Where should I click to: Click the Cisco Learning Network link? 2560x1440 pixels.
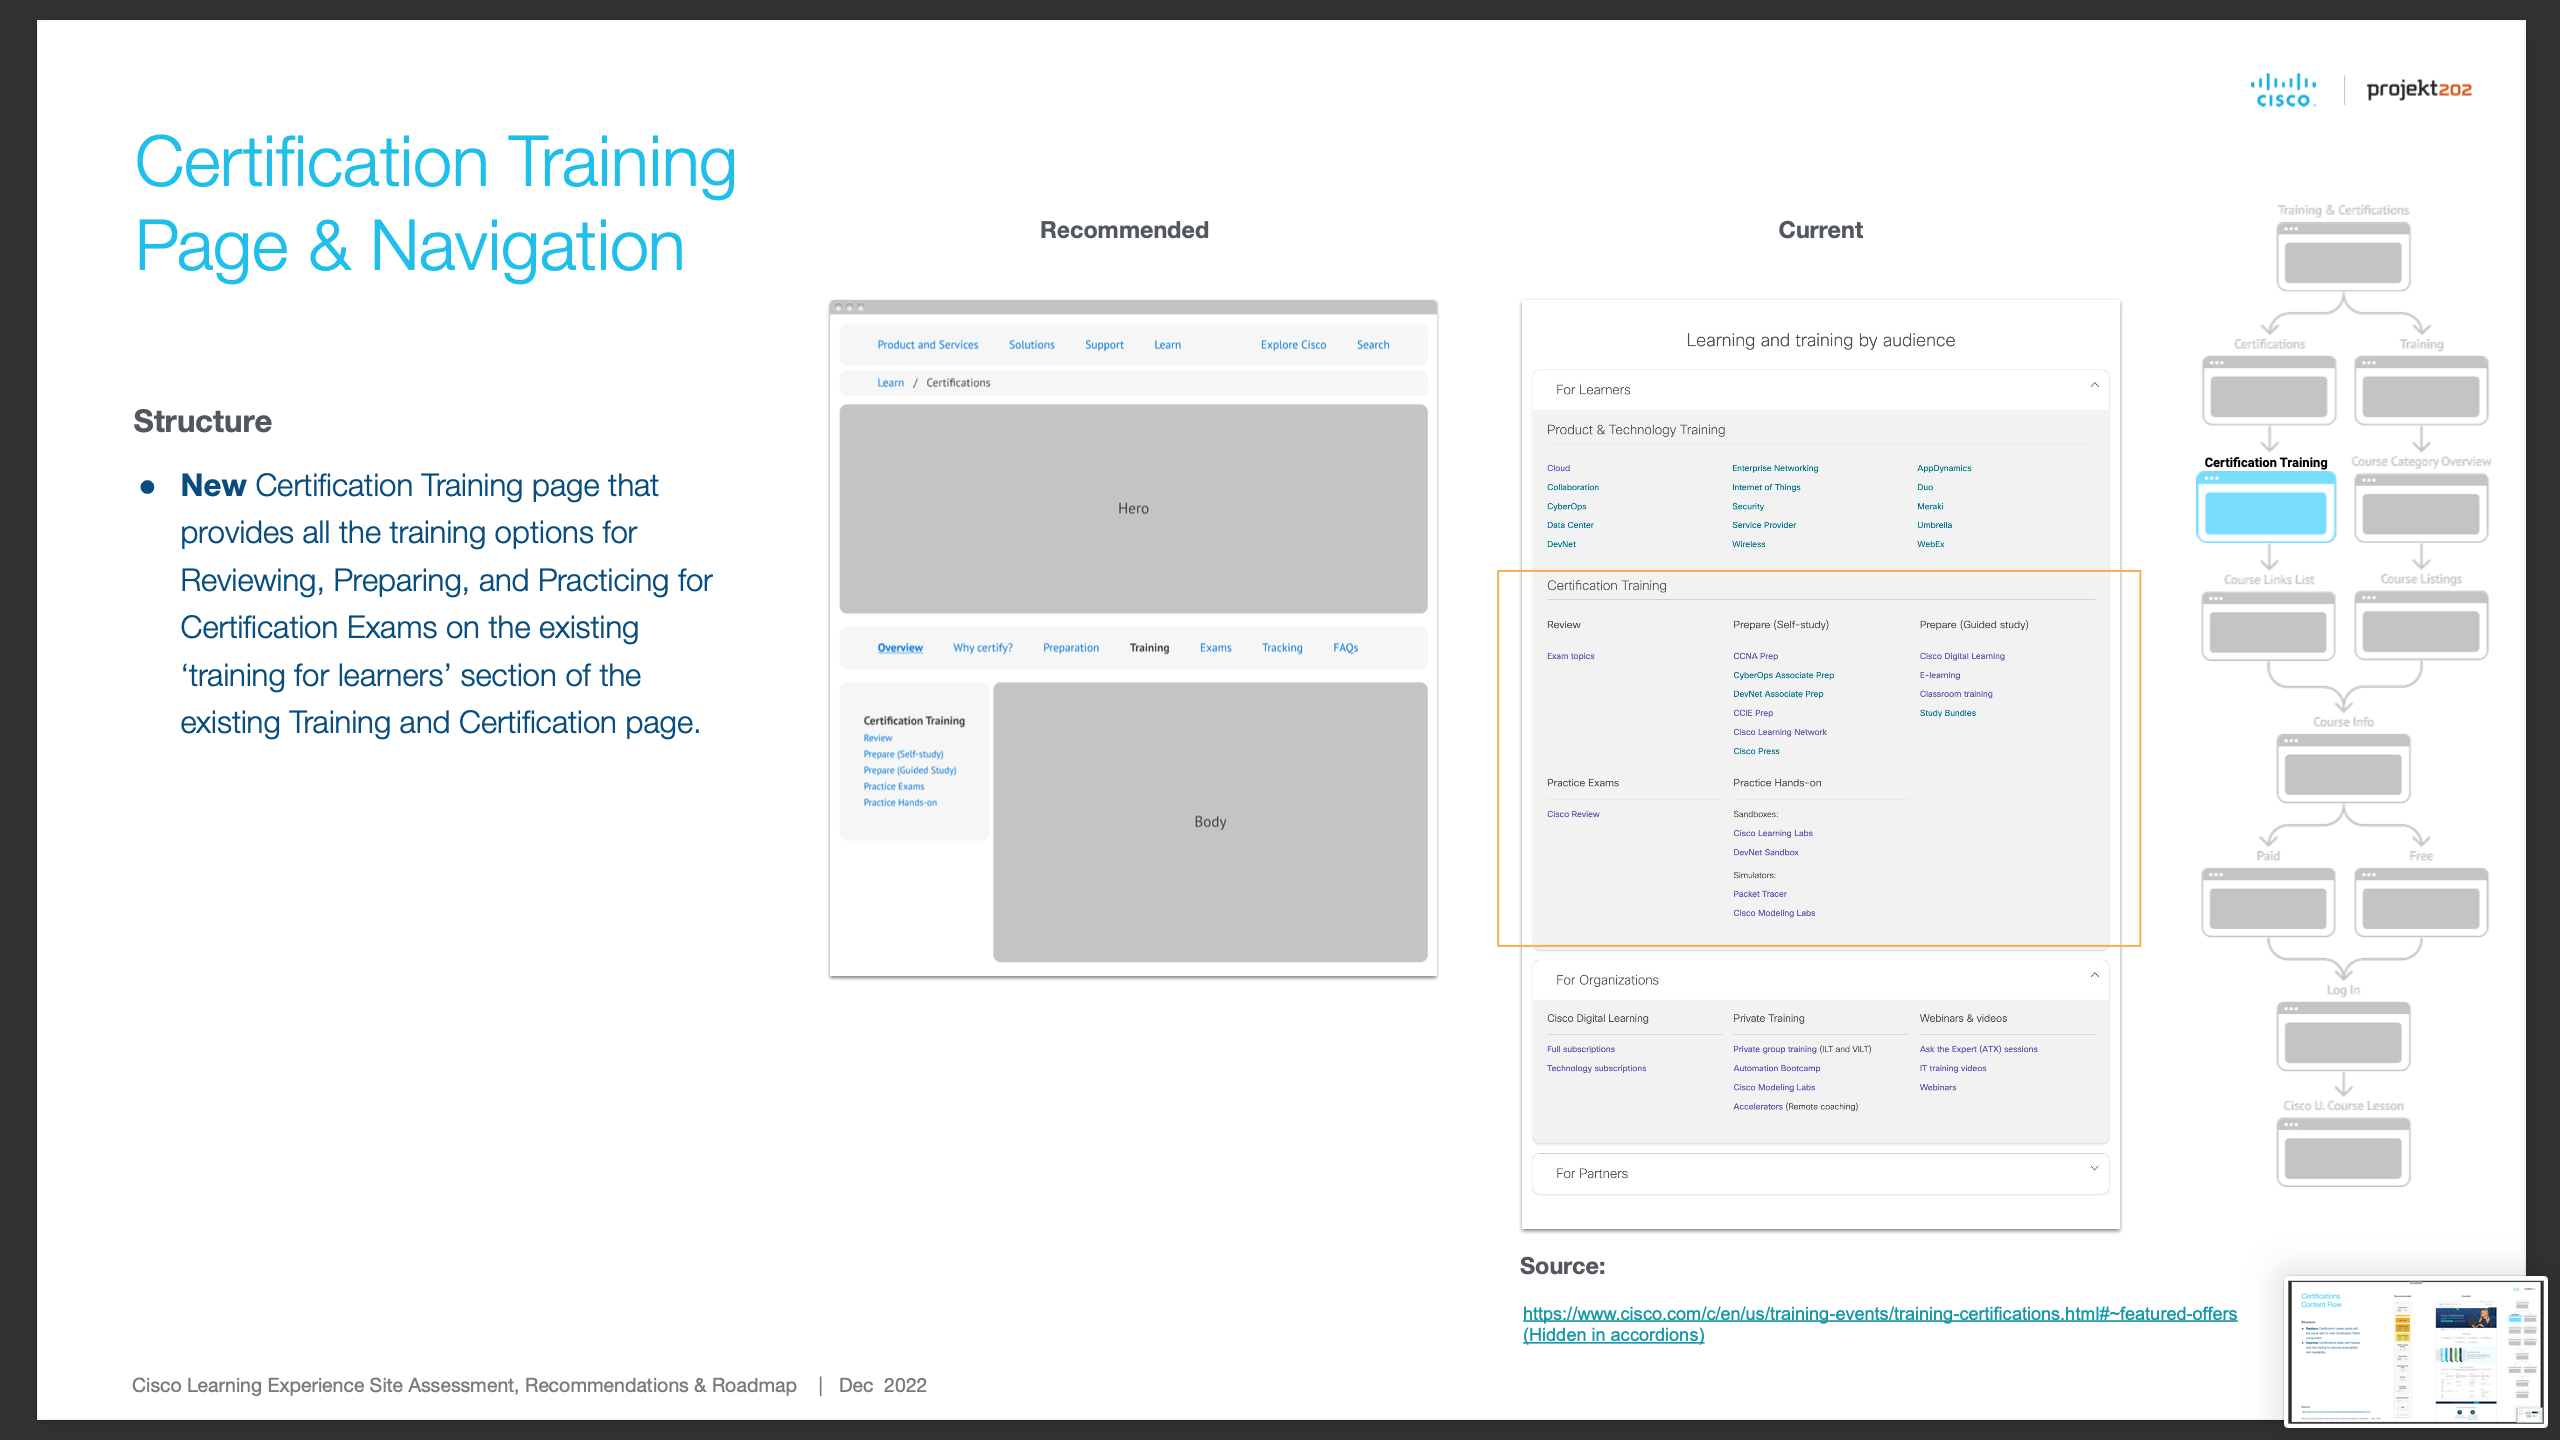click(1779, 732)
